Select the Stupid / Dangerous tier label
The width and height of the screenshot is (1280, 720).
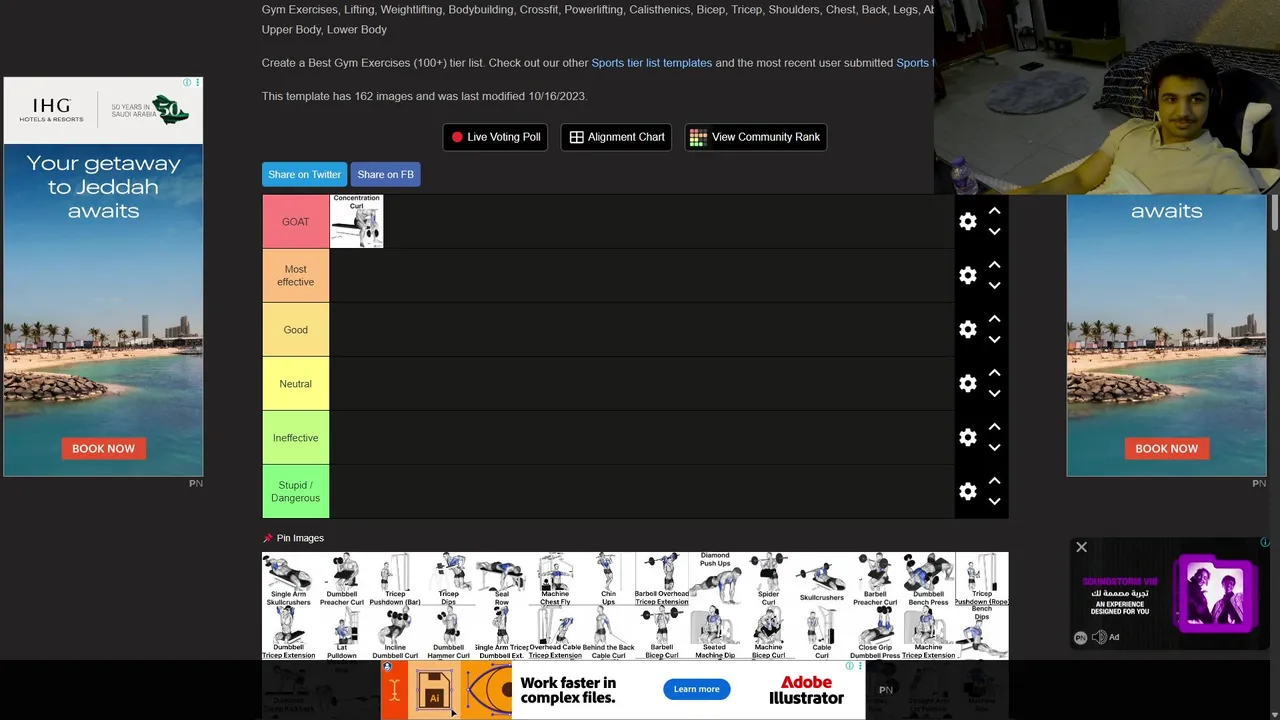[x=296, y=492]
